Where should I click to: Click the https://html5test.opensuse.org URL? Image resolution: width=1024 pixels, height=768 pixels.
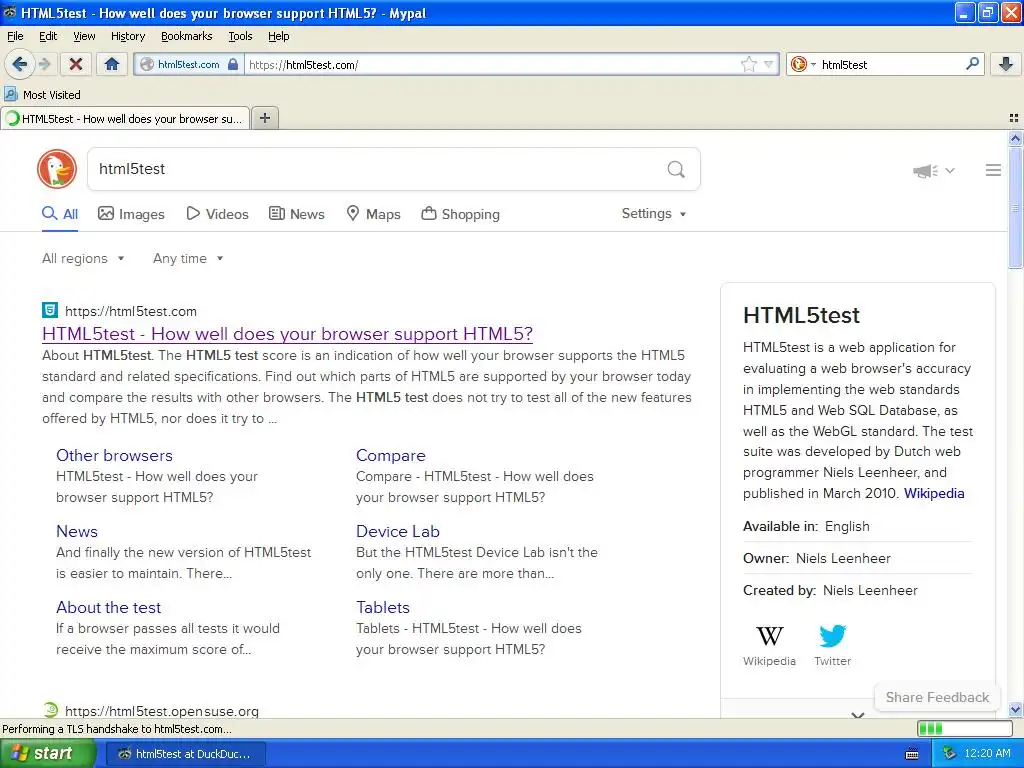tap(162, 711)
